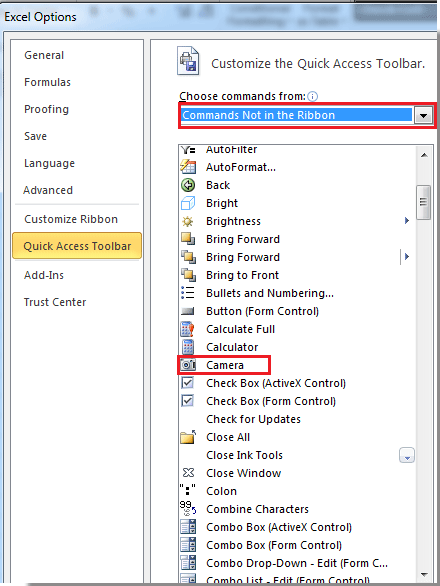Choose the Calculate Full icon
This screenshot has width=440, height=586.
[187, 329]
